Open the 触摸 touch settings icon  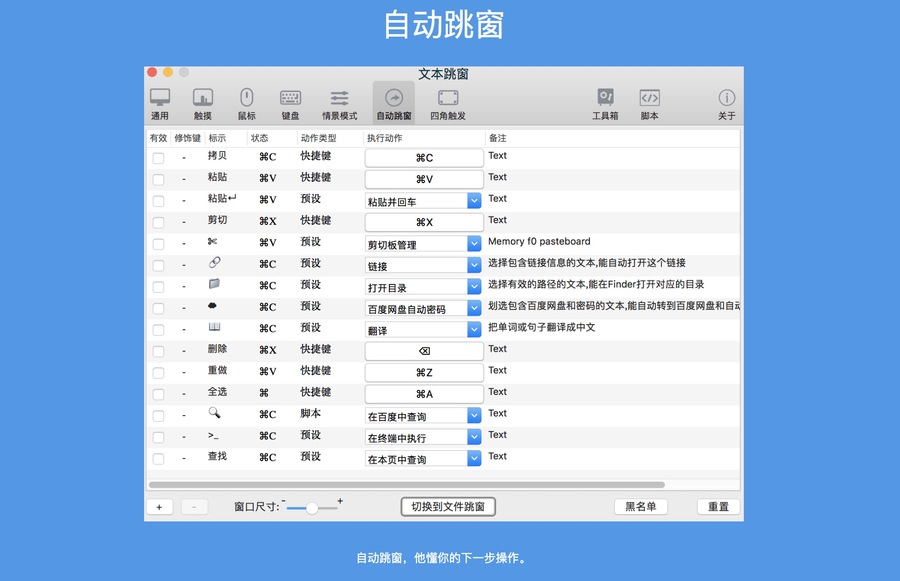[x=203, y=104]
